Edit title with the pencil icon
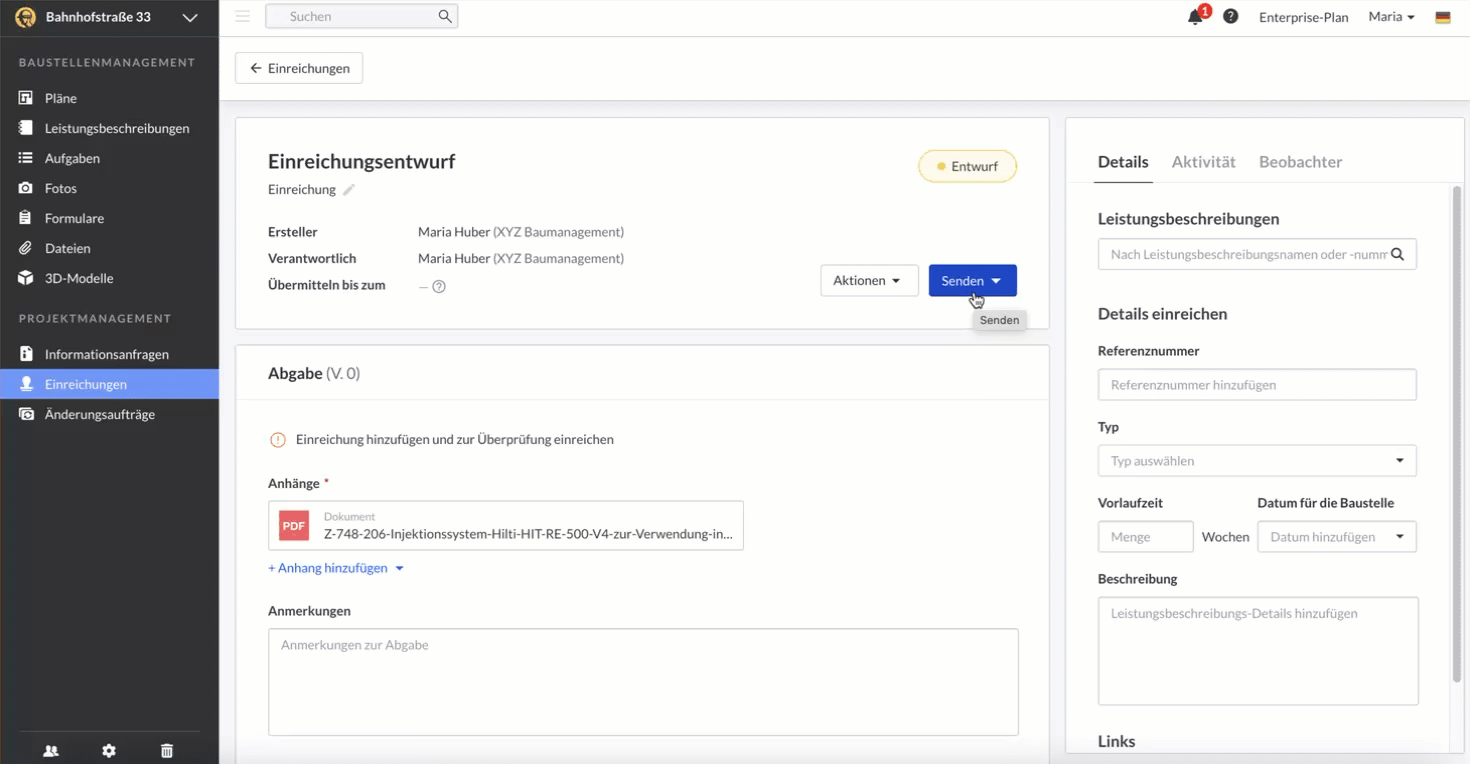The width and height of the screenshot is (1470, 764). click(x=349, y=190)
